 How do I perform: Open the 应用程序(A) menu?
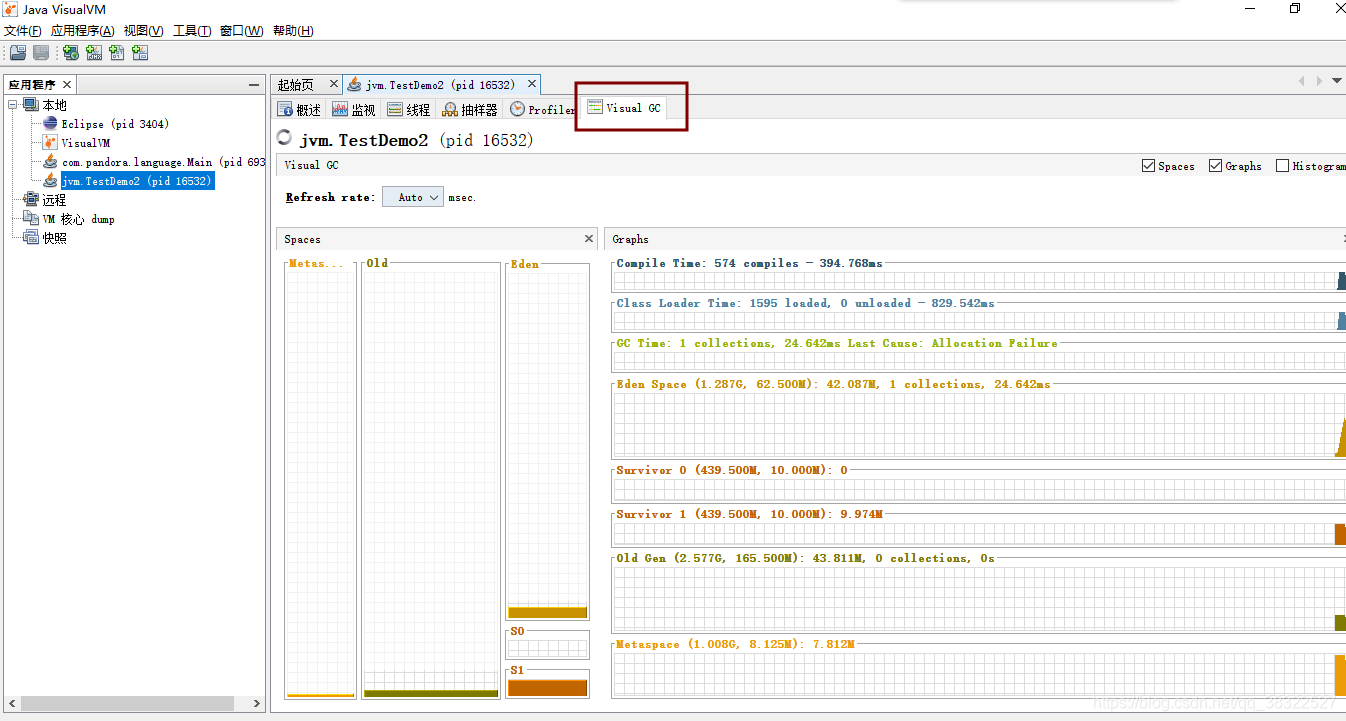pos(82,31)
